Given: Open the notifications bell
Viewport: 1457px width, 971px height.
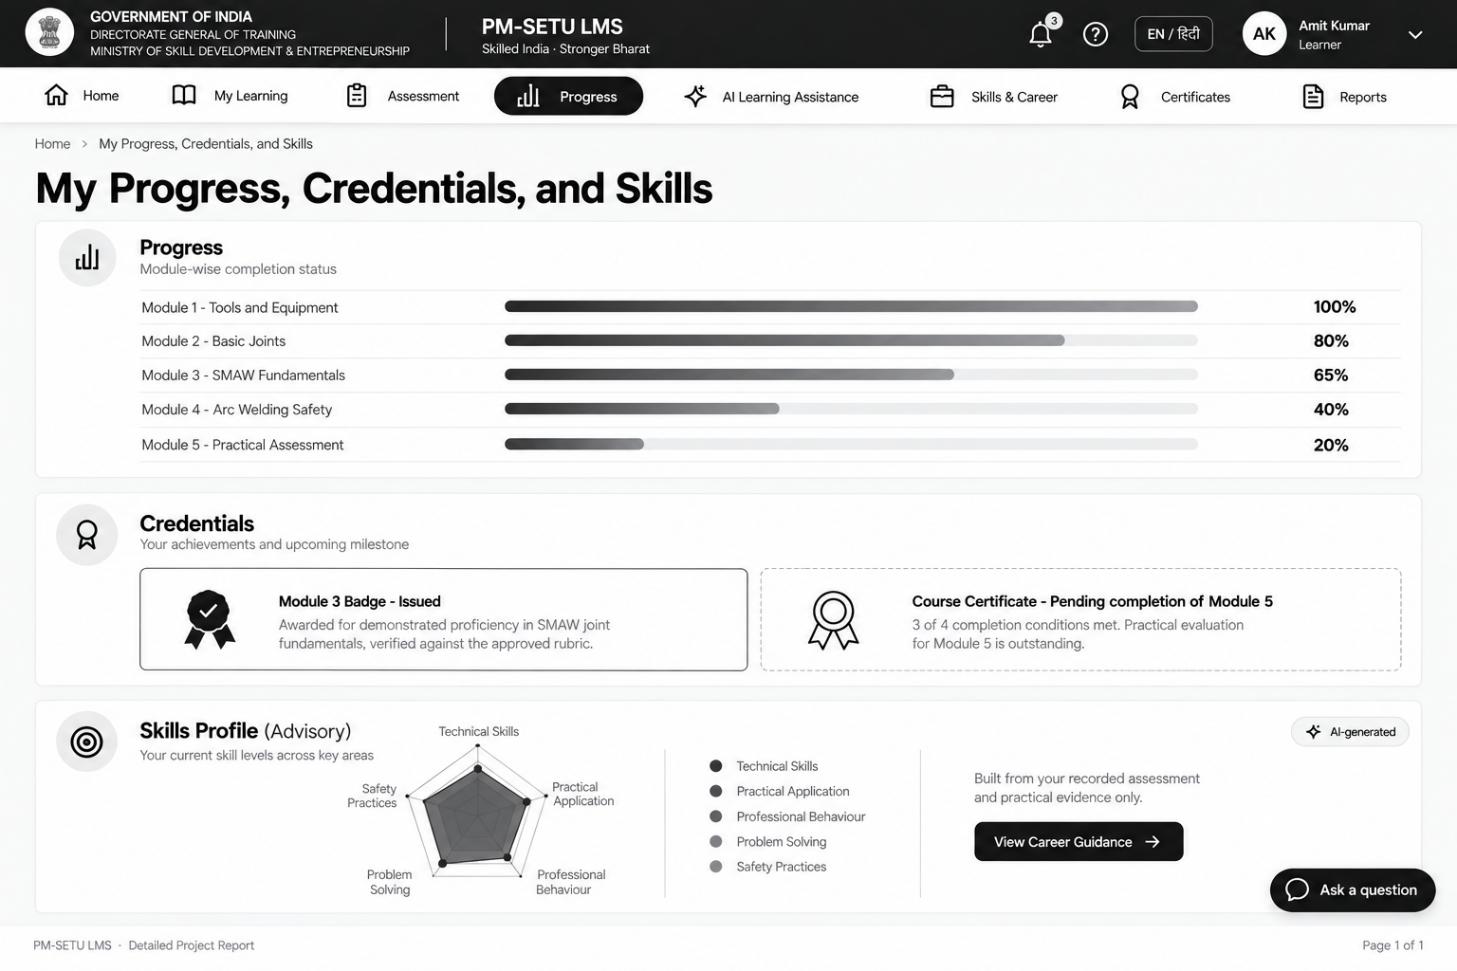Looking at the screenshot, I should (x=1041, y=35).
